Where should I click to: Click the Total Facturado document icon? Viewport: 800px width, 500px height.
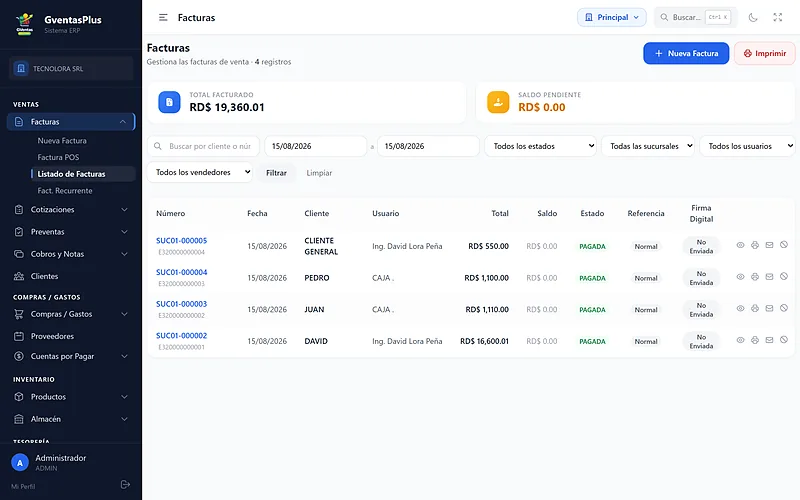pyautogui.click(x=169, y=102)
